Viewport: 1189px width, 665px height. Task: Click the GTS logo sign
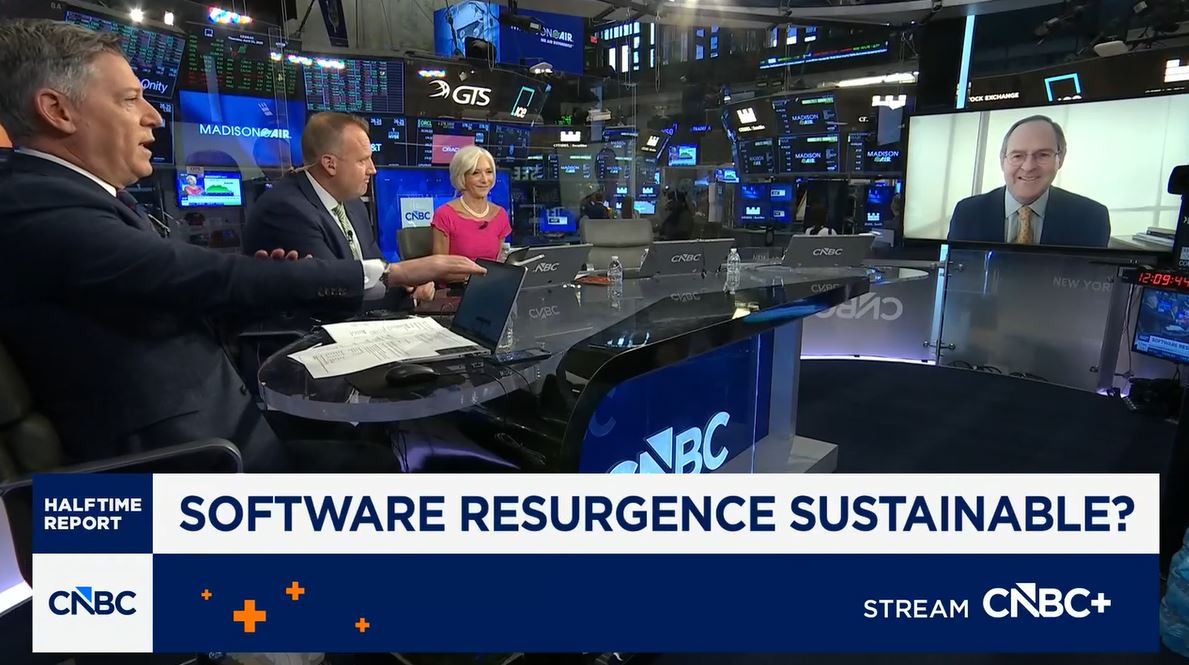coord(460,93)
